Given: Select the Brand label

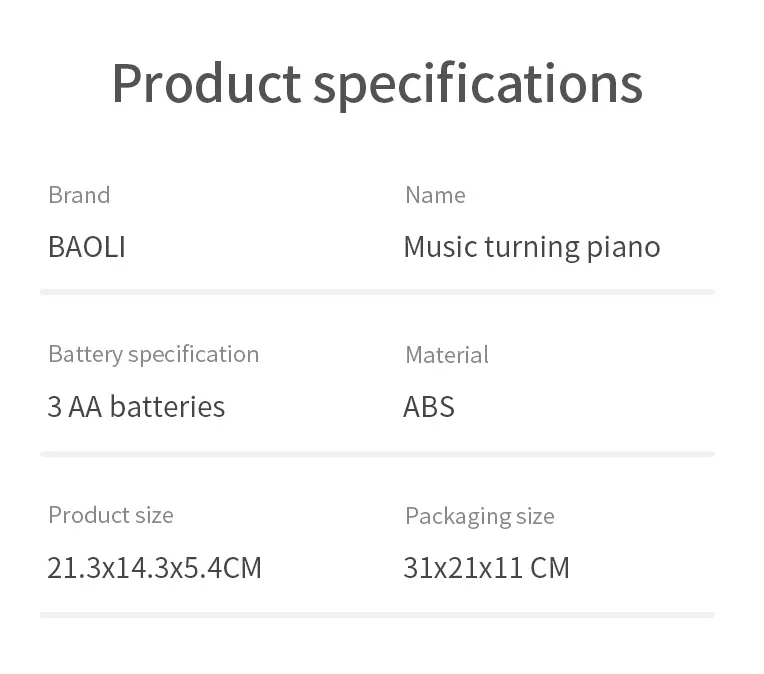Looking at the screenshot, I should click(79, 195).
